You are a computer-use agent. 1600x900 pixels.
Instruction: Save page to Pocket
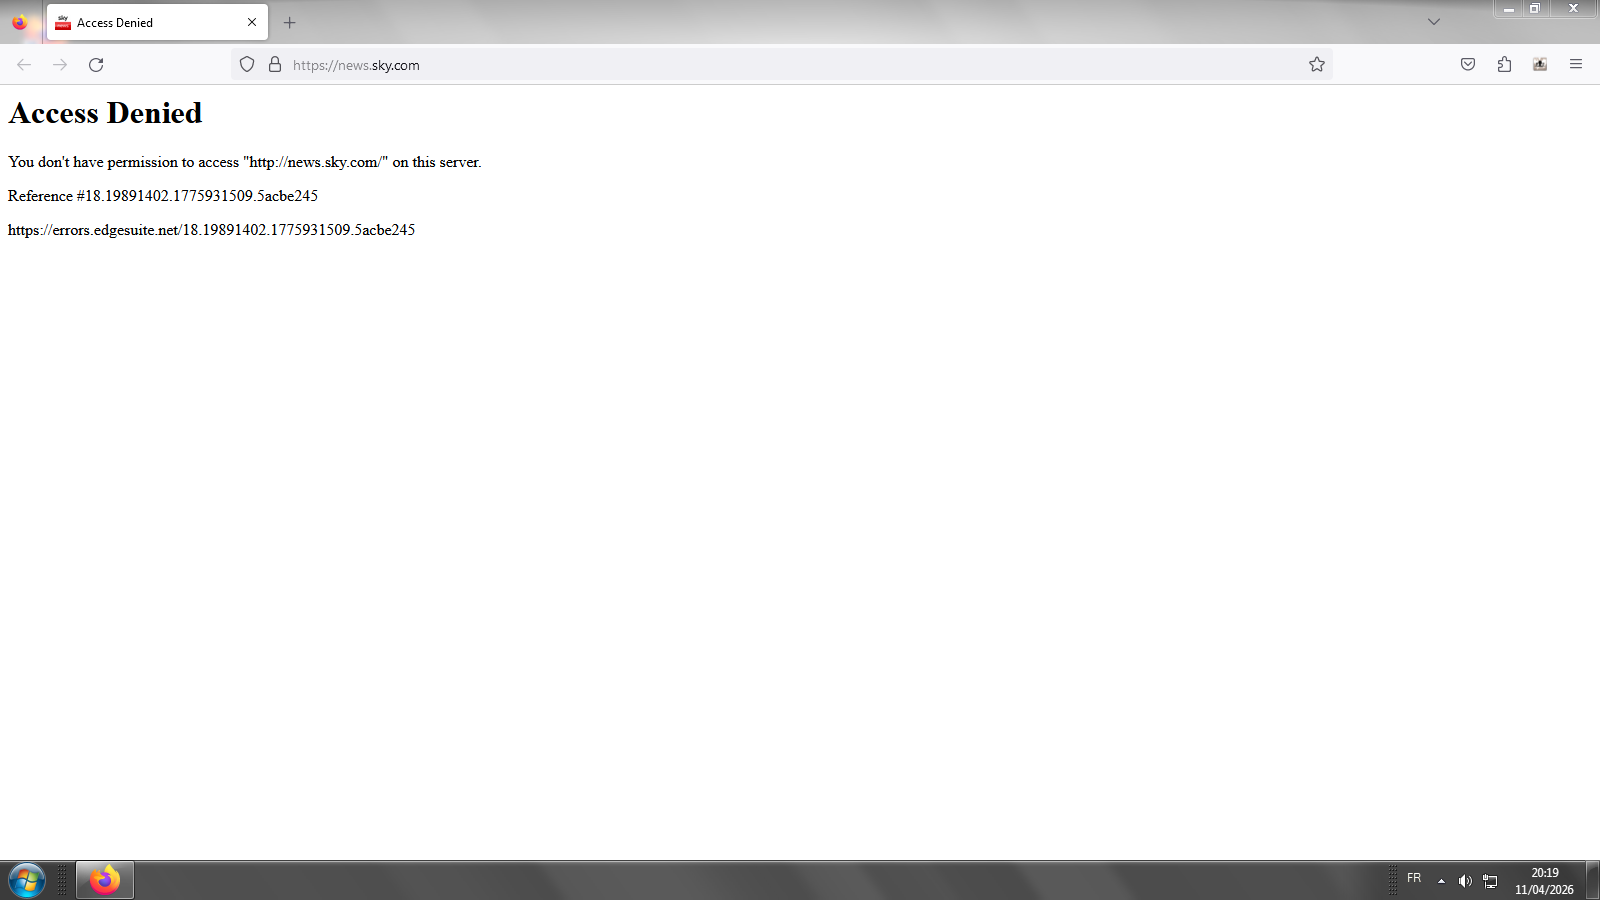pos(1468,65)
